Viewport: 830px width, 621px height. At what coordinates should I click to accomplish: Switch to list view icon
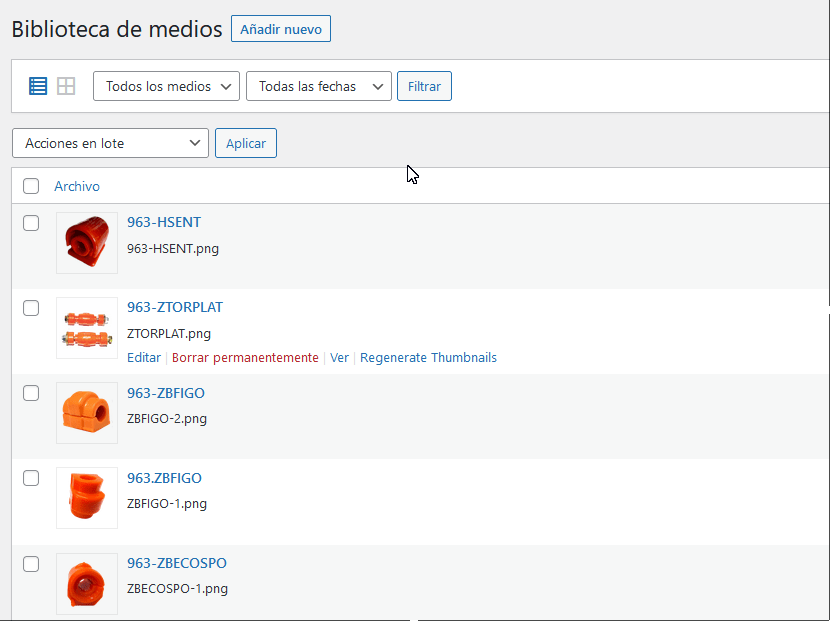coord(38,86)
